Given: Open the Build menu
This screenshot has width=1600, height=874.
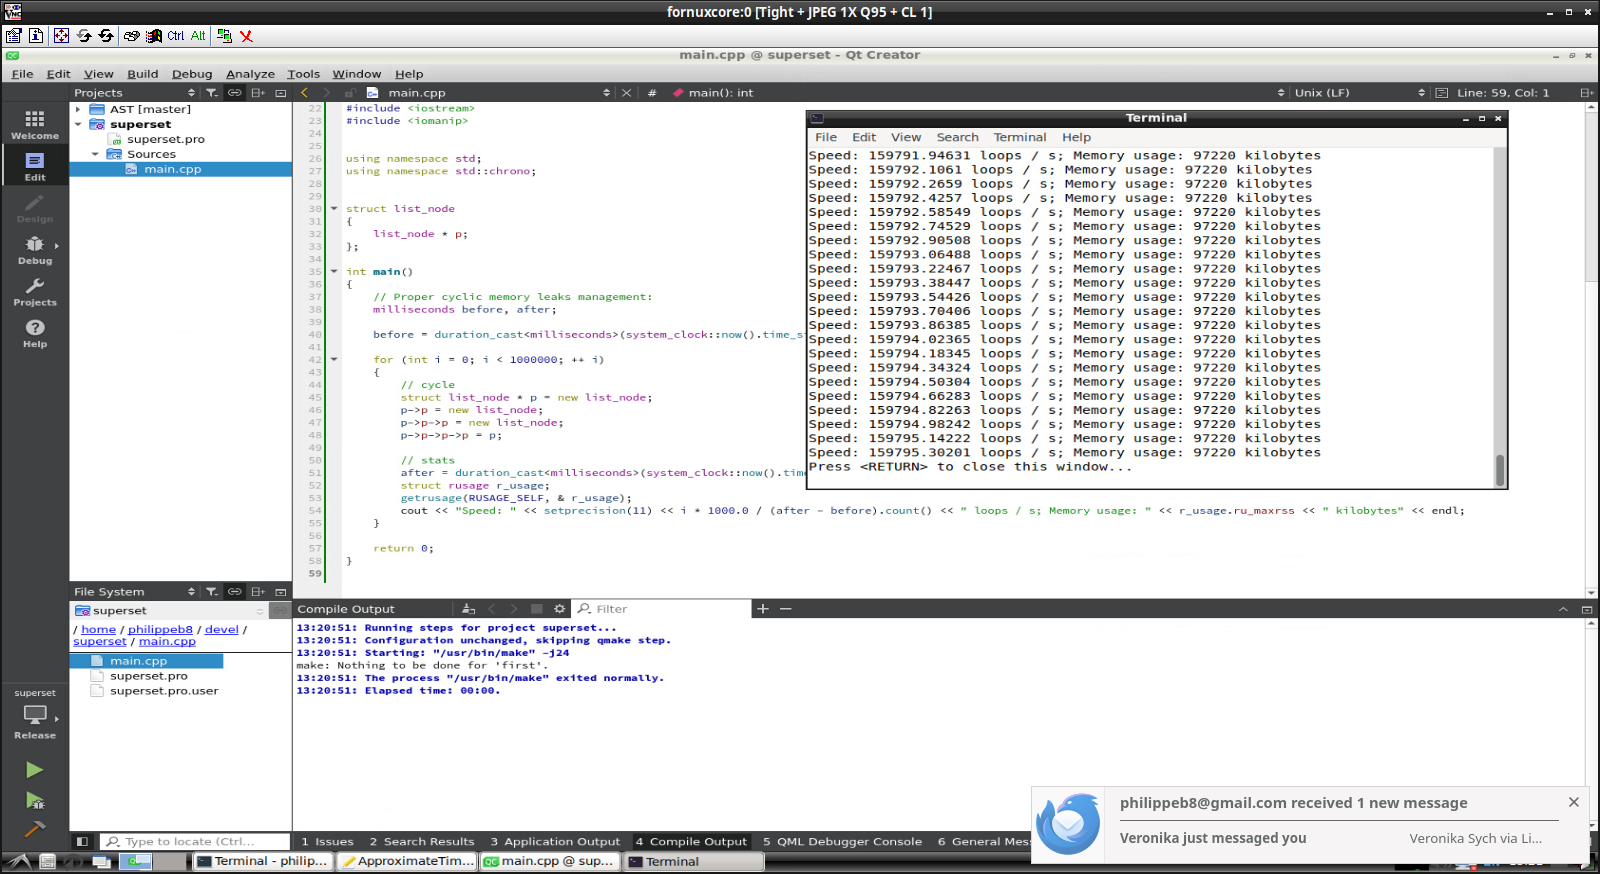Looking at the screenshot, I should pos(143,74).
